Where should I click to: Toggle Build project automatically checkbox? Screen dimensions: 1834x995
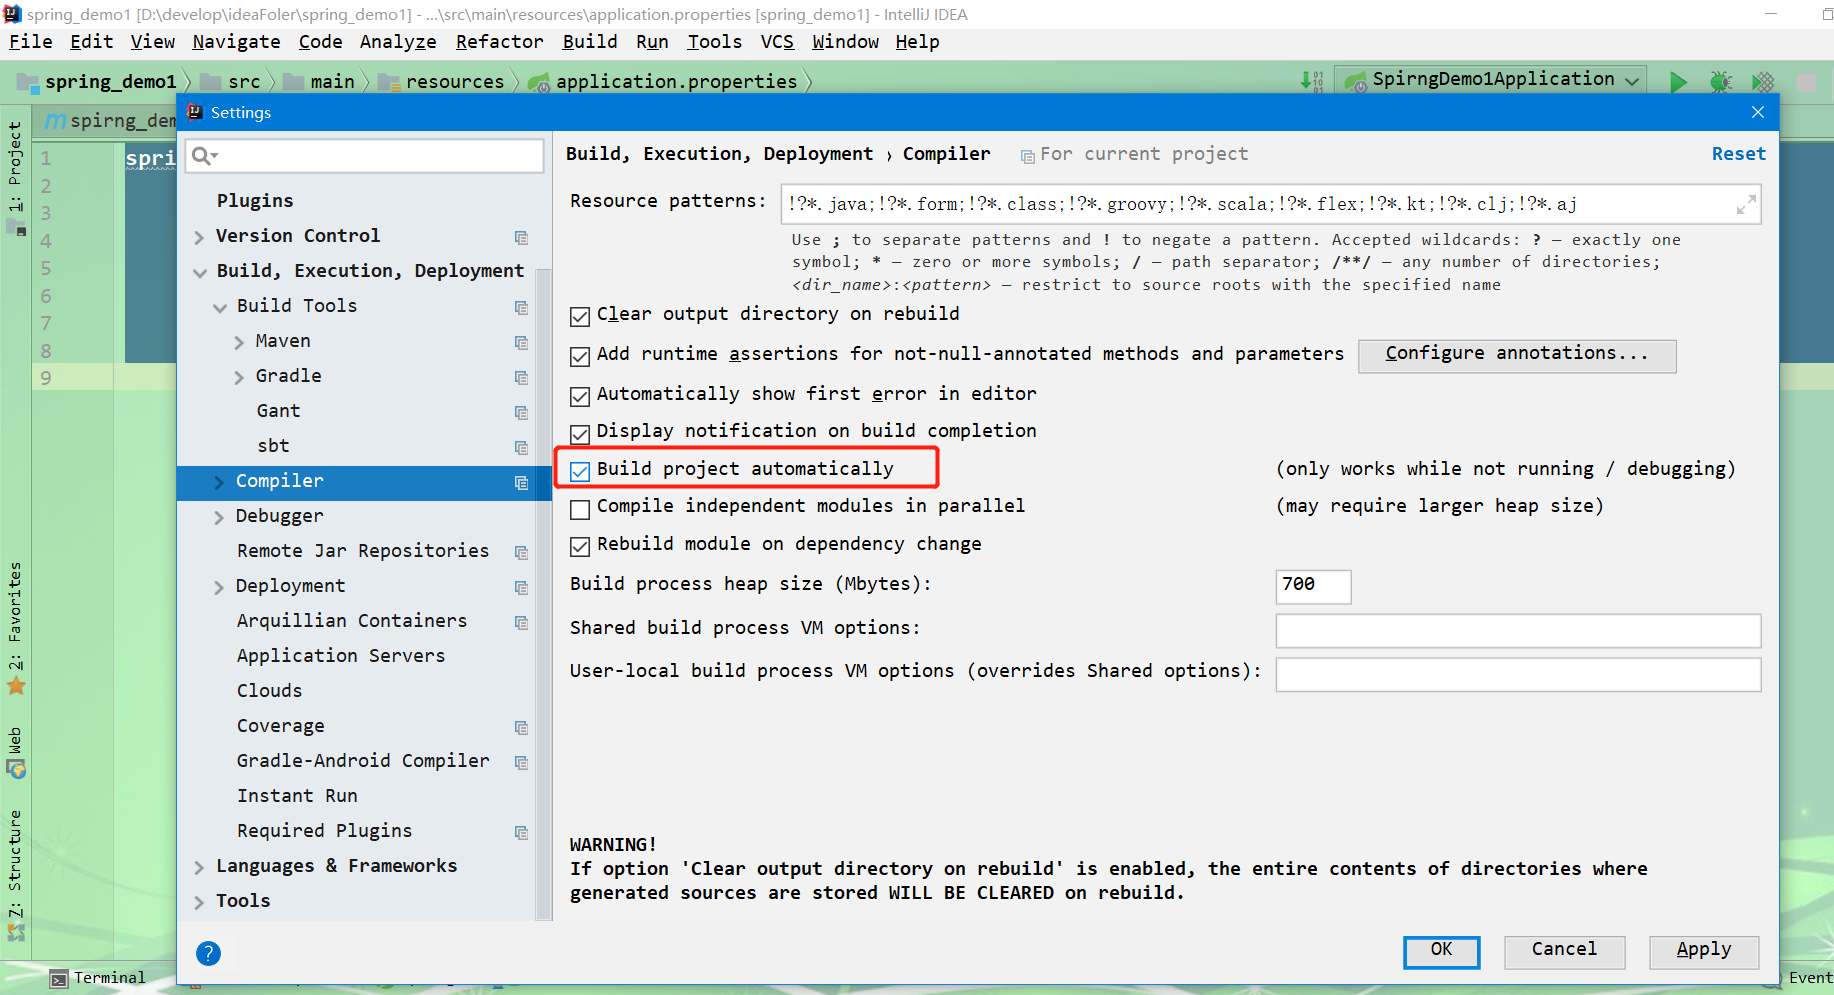tap(580, 472)
